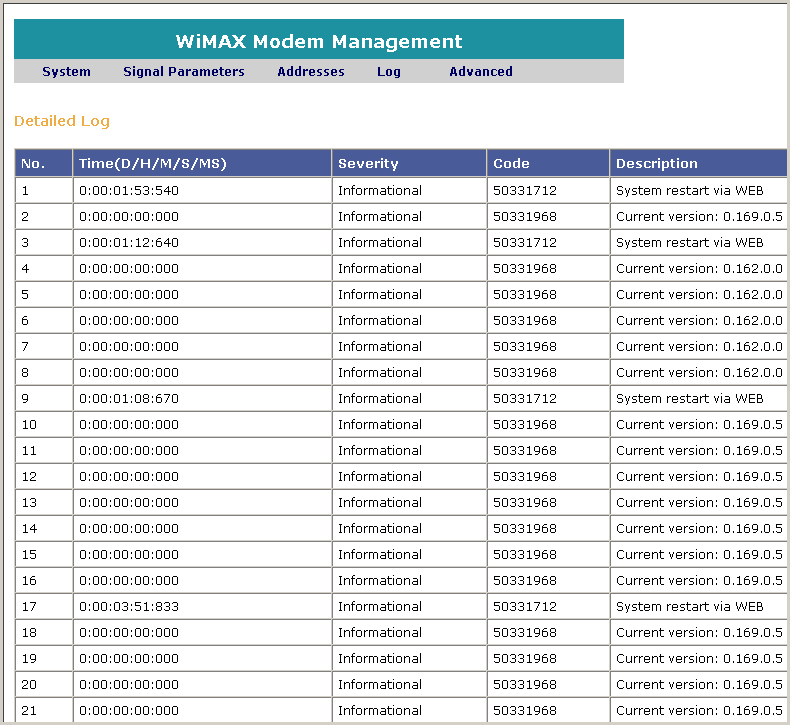Click the No. column header
This screenshot has height=725, width=790.
tap(43, 163)
